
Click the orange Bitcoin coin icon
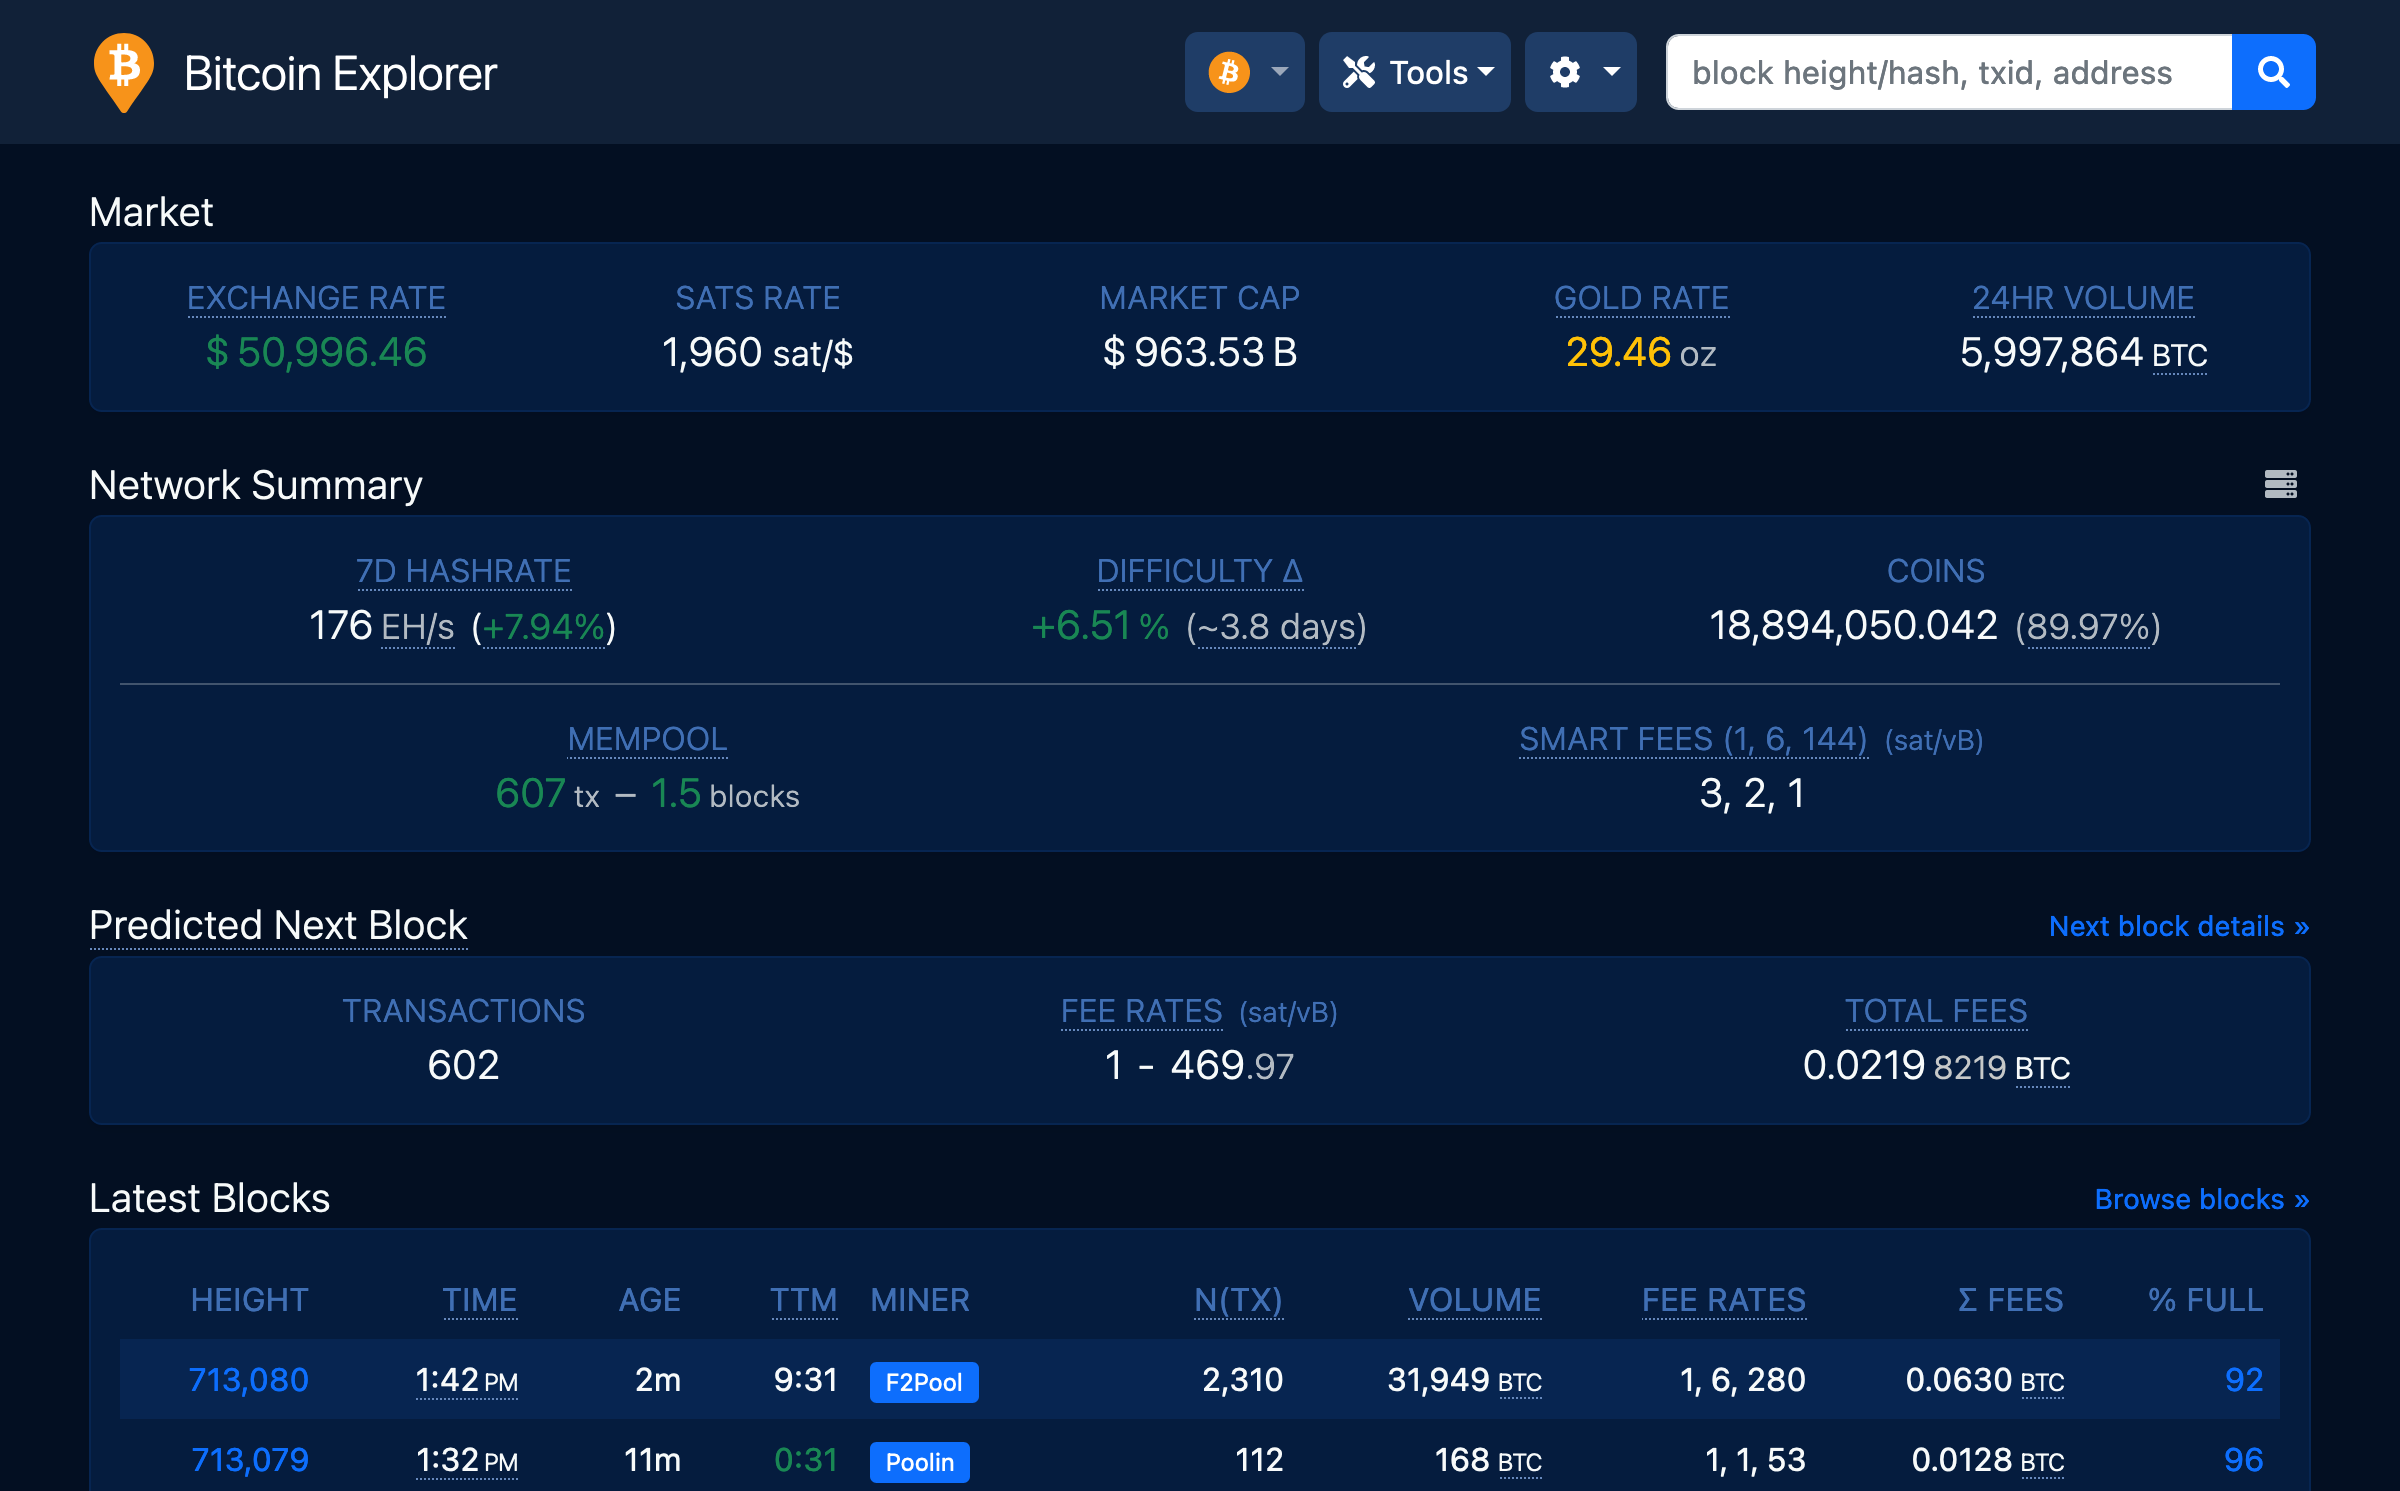tap(1228, 71)
